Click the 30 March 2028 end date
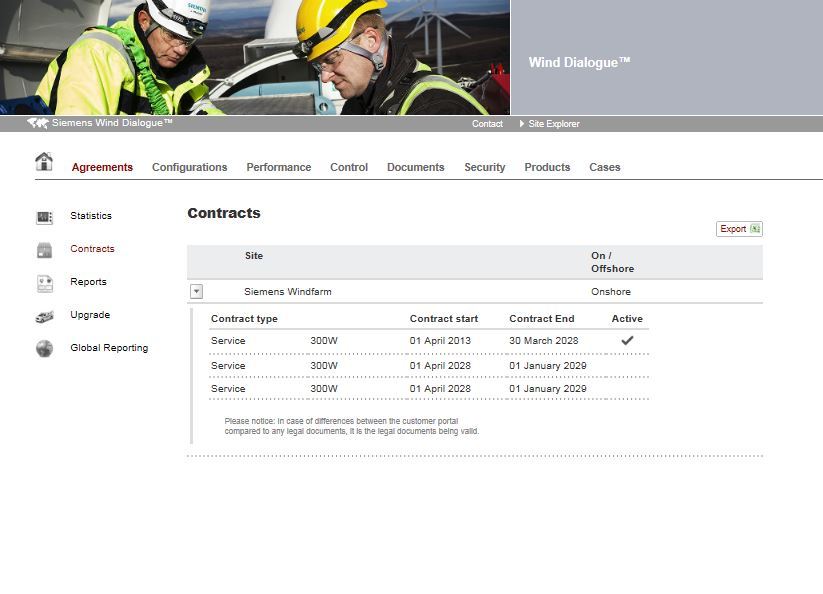Image resolution: width=823 pixels, height=594 pixels. 544,341
